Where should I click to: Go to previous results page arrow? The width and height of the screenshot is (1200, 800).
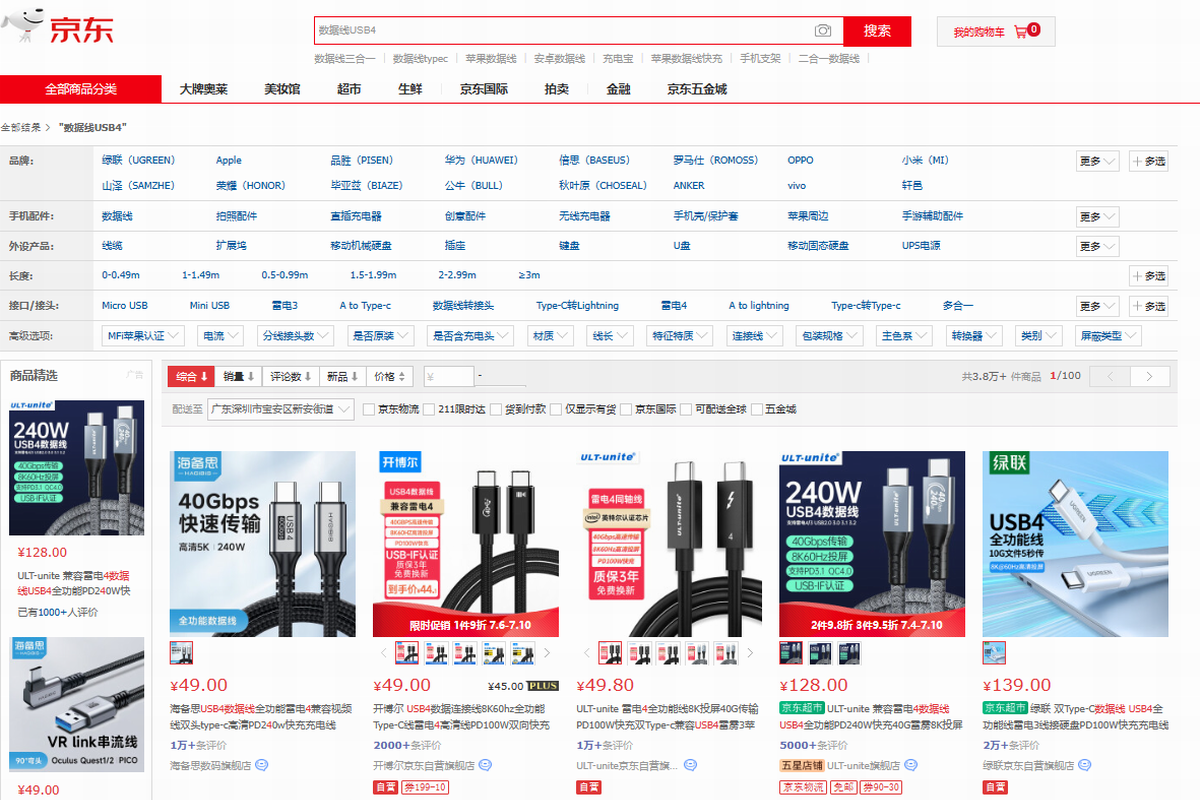[x=1110, y=376]
